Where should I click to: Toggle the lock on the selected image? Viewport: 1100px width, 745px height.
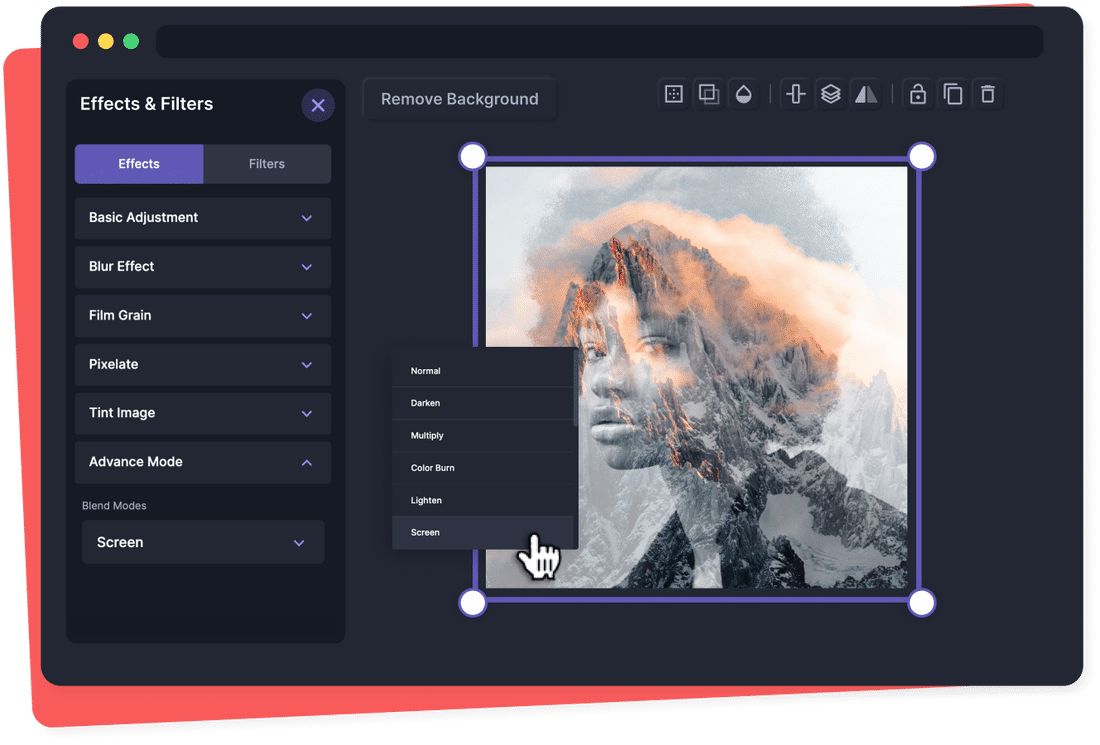pos(917,93)
